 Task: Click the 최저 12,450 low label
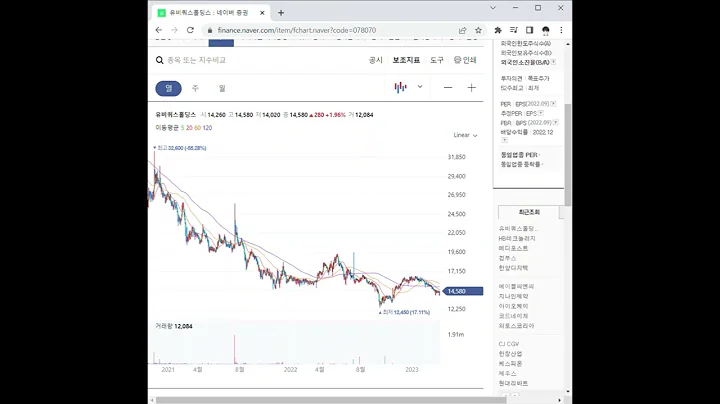[x=405, y=312]
